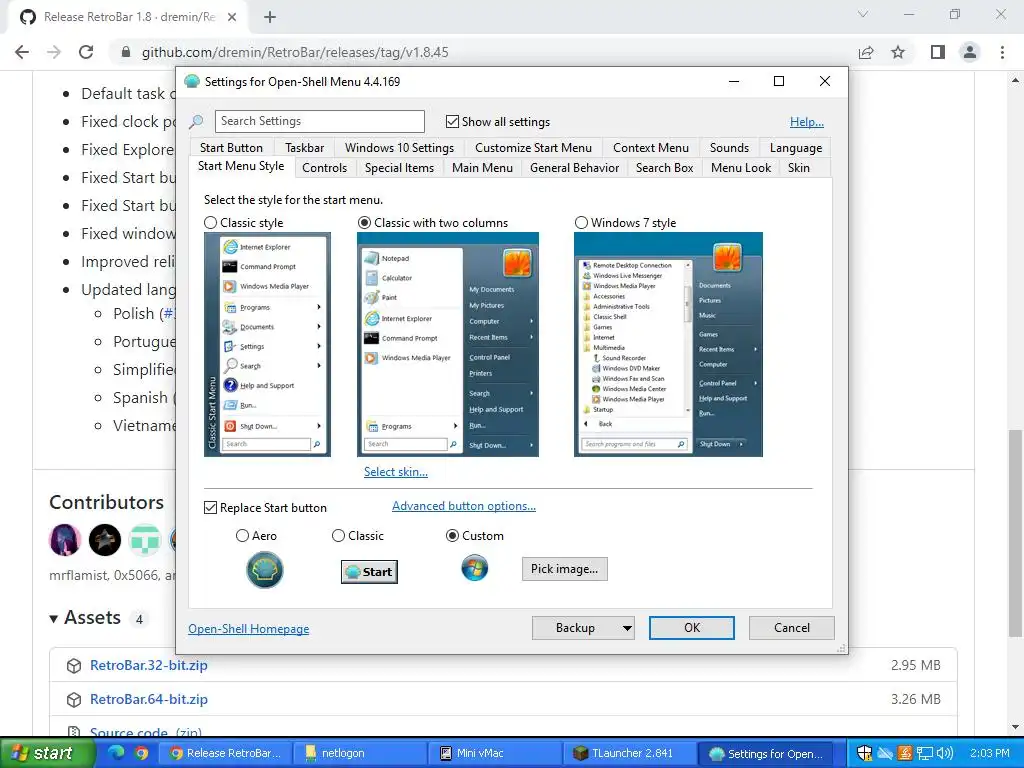The width and height of the screenshot is (1024, 768).
Task: Choose the Aero start button radio option
Action: [x=242, y=536]
